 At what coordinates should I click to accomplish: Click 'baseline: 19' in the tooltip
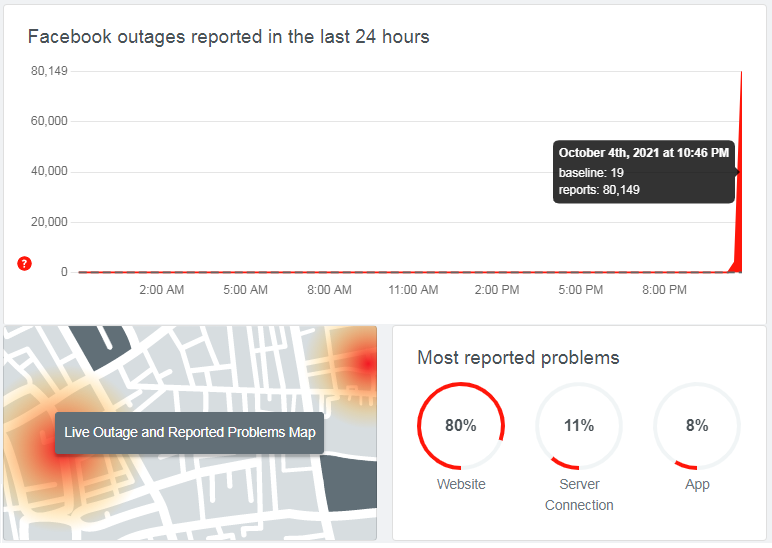tap(591, 173)
